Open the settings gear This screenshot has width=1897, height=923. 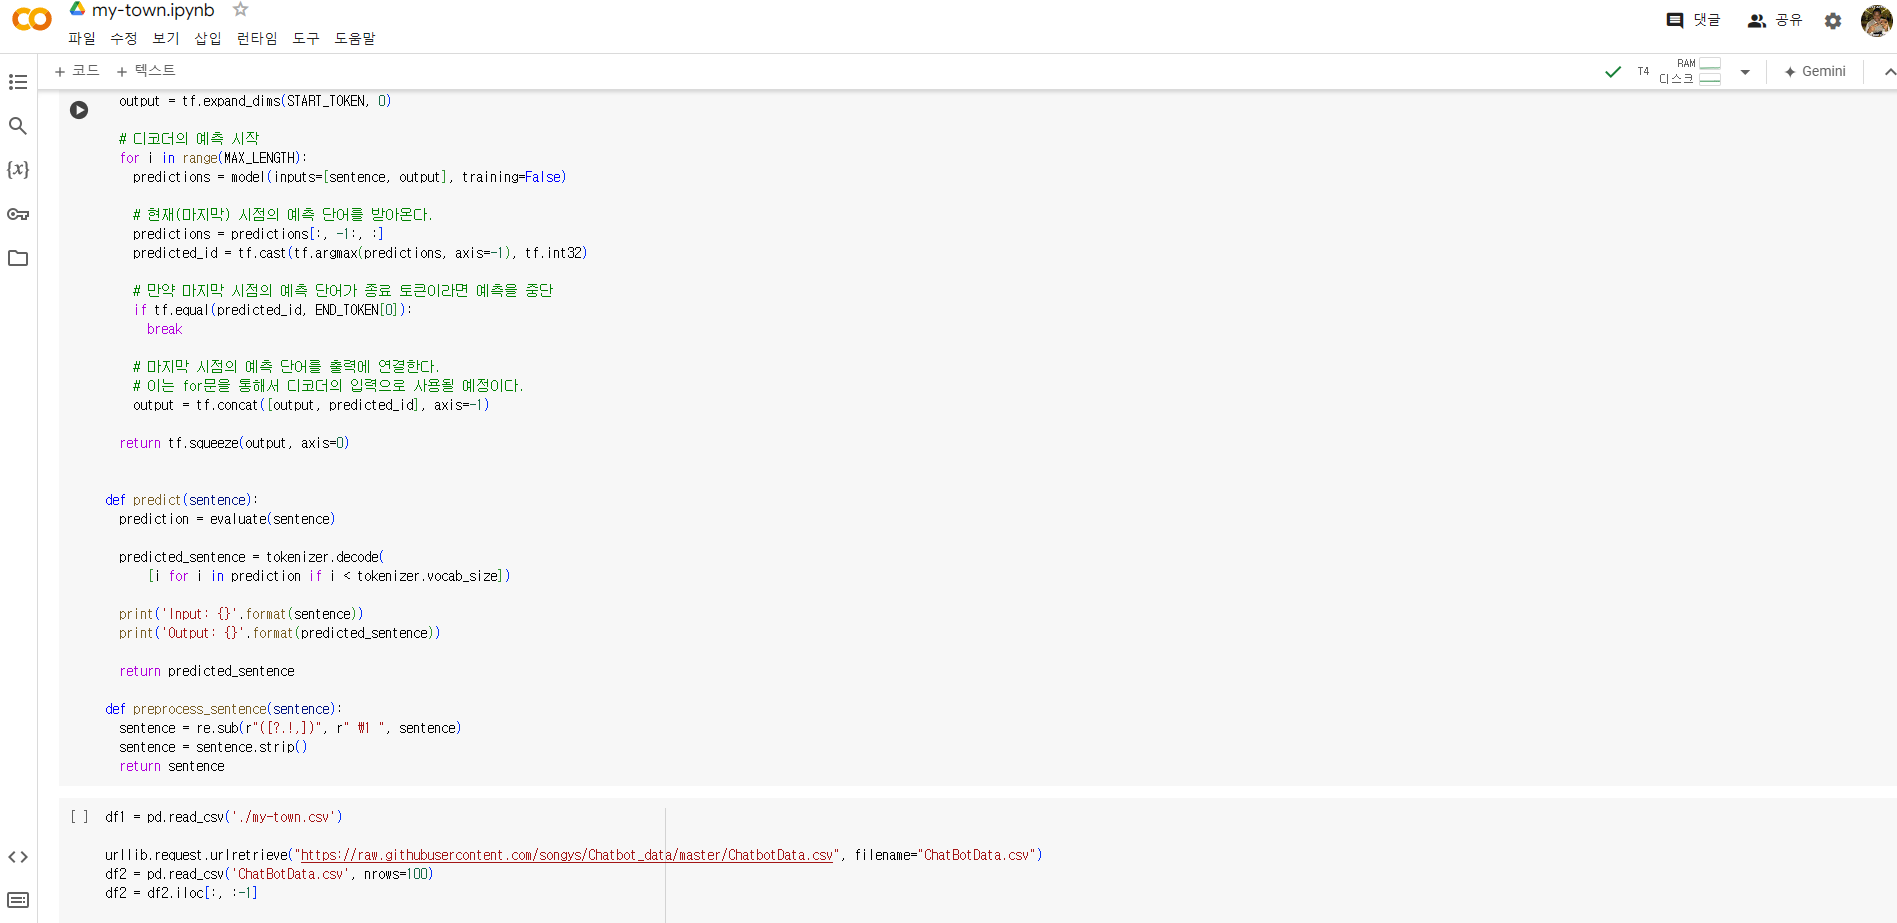click(x=1832, y=21)
